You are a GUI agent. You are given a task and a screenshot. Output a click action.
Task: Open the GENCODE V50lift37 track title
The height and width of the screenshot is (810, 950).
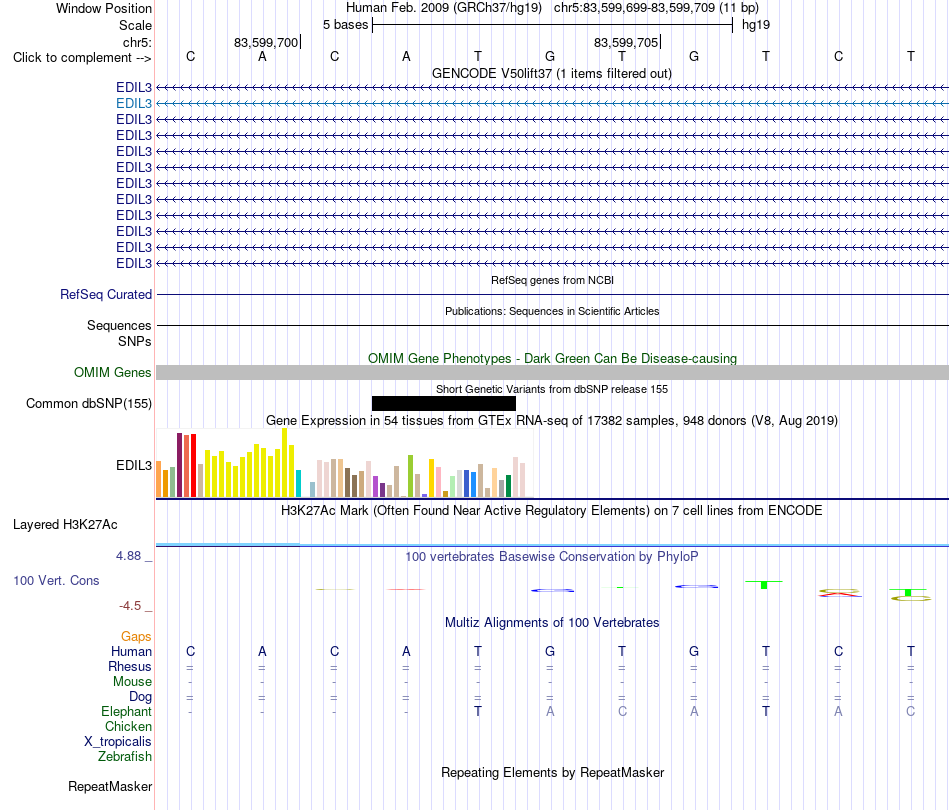tap(552, 73)
